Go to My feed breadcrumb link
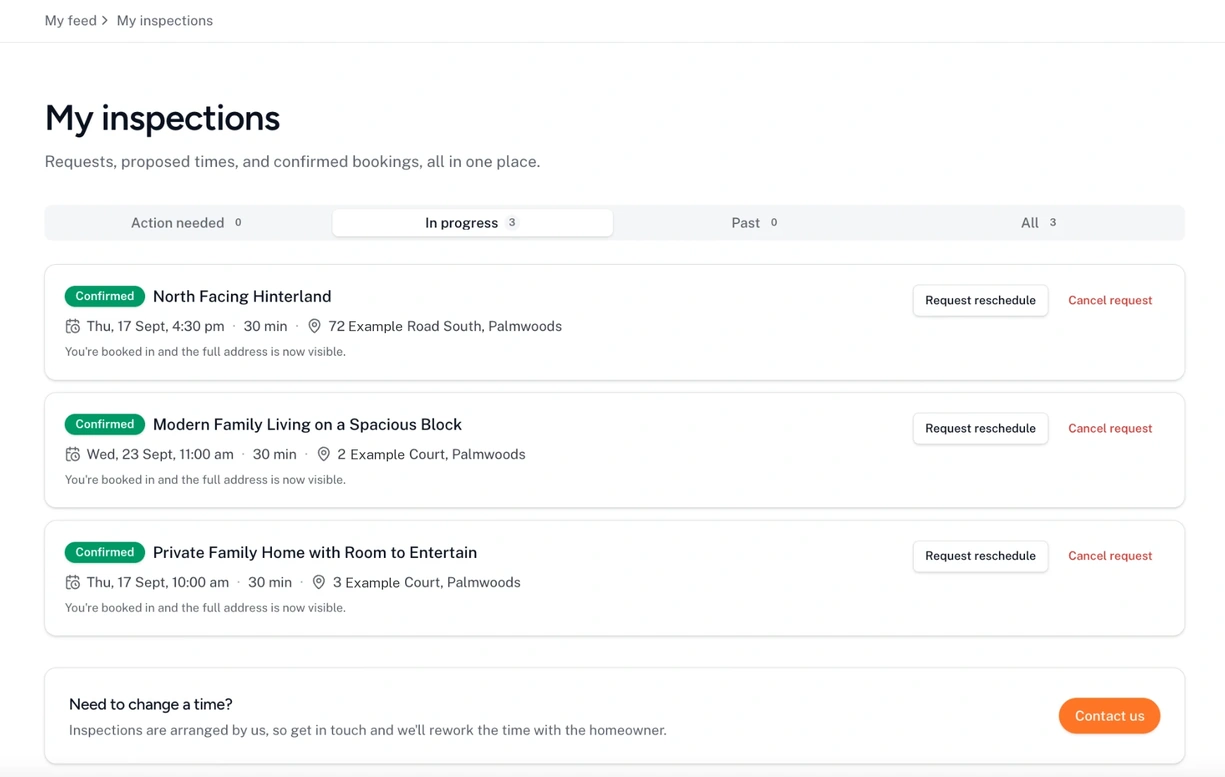Image resolution: width=1225 pixels, height=777 pixels. [x=70, y=20]
